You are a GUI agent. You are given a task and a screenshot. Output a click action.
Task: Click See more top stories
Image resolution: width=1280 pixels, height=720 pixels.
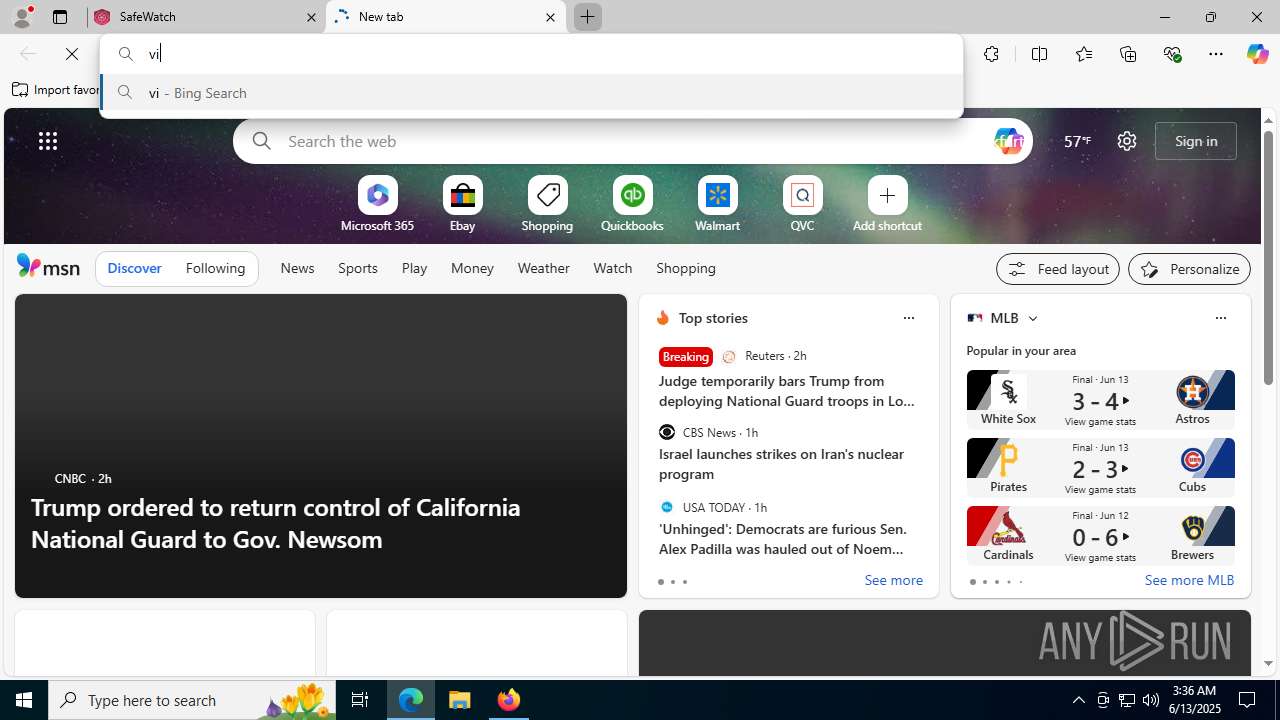click(x=893, y=581)
